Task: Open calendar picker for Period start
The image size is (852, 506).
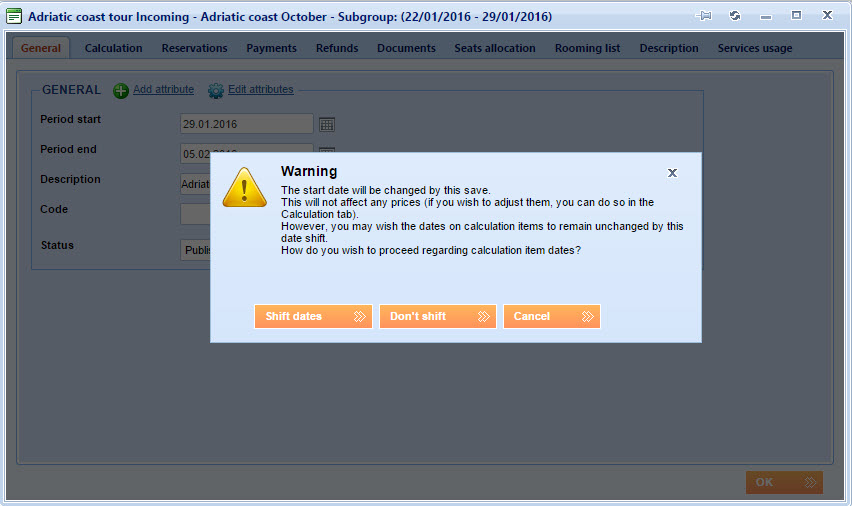Action: 327,124
